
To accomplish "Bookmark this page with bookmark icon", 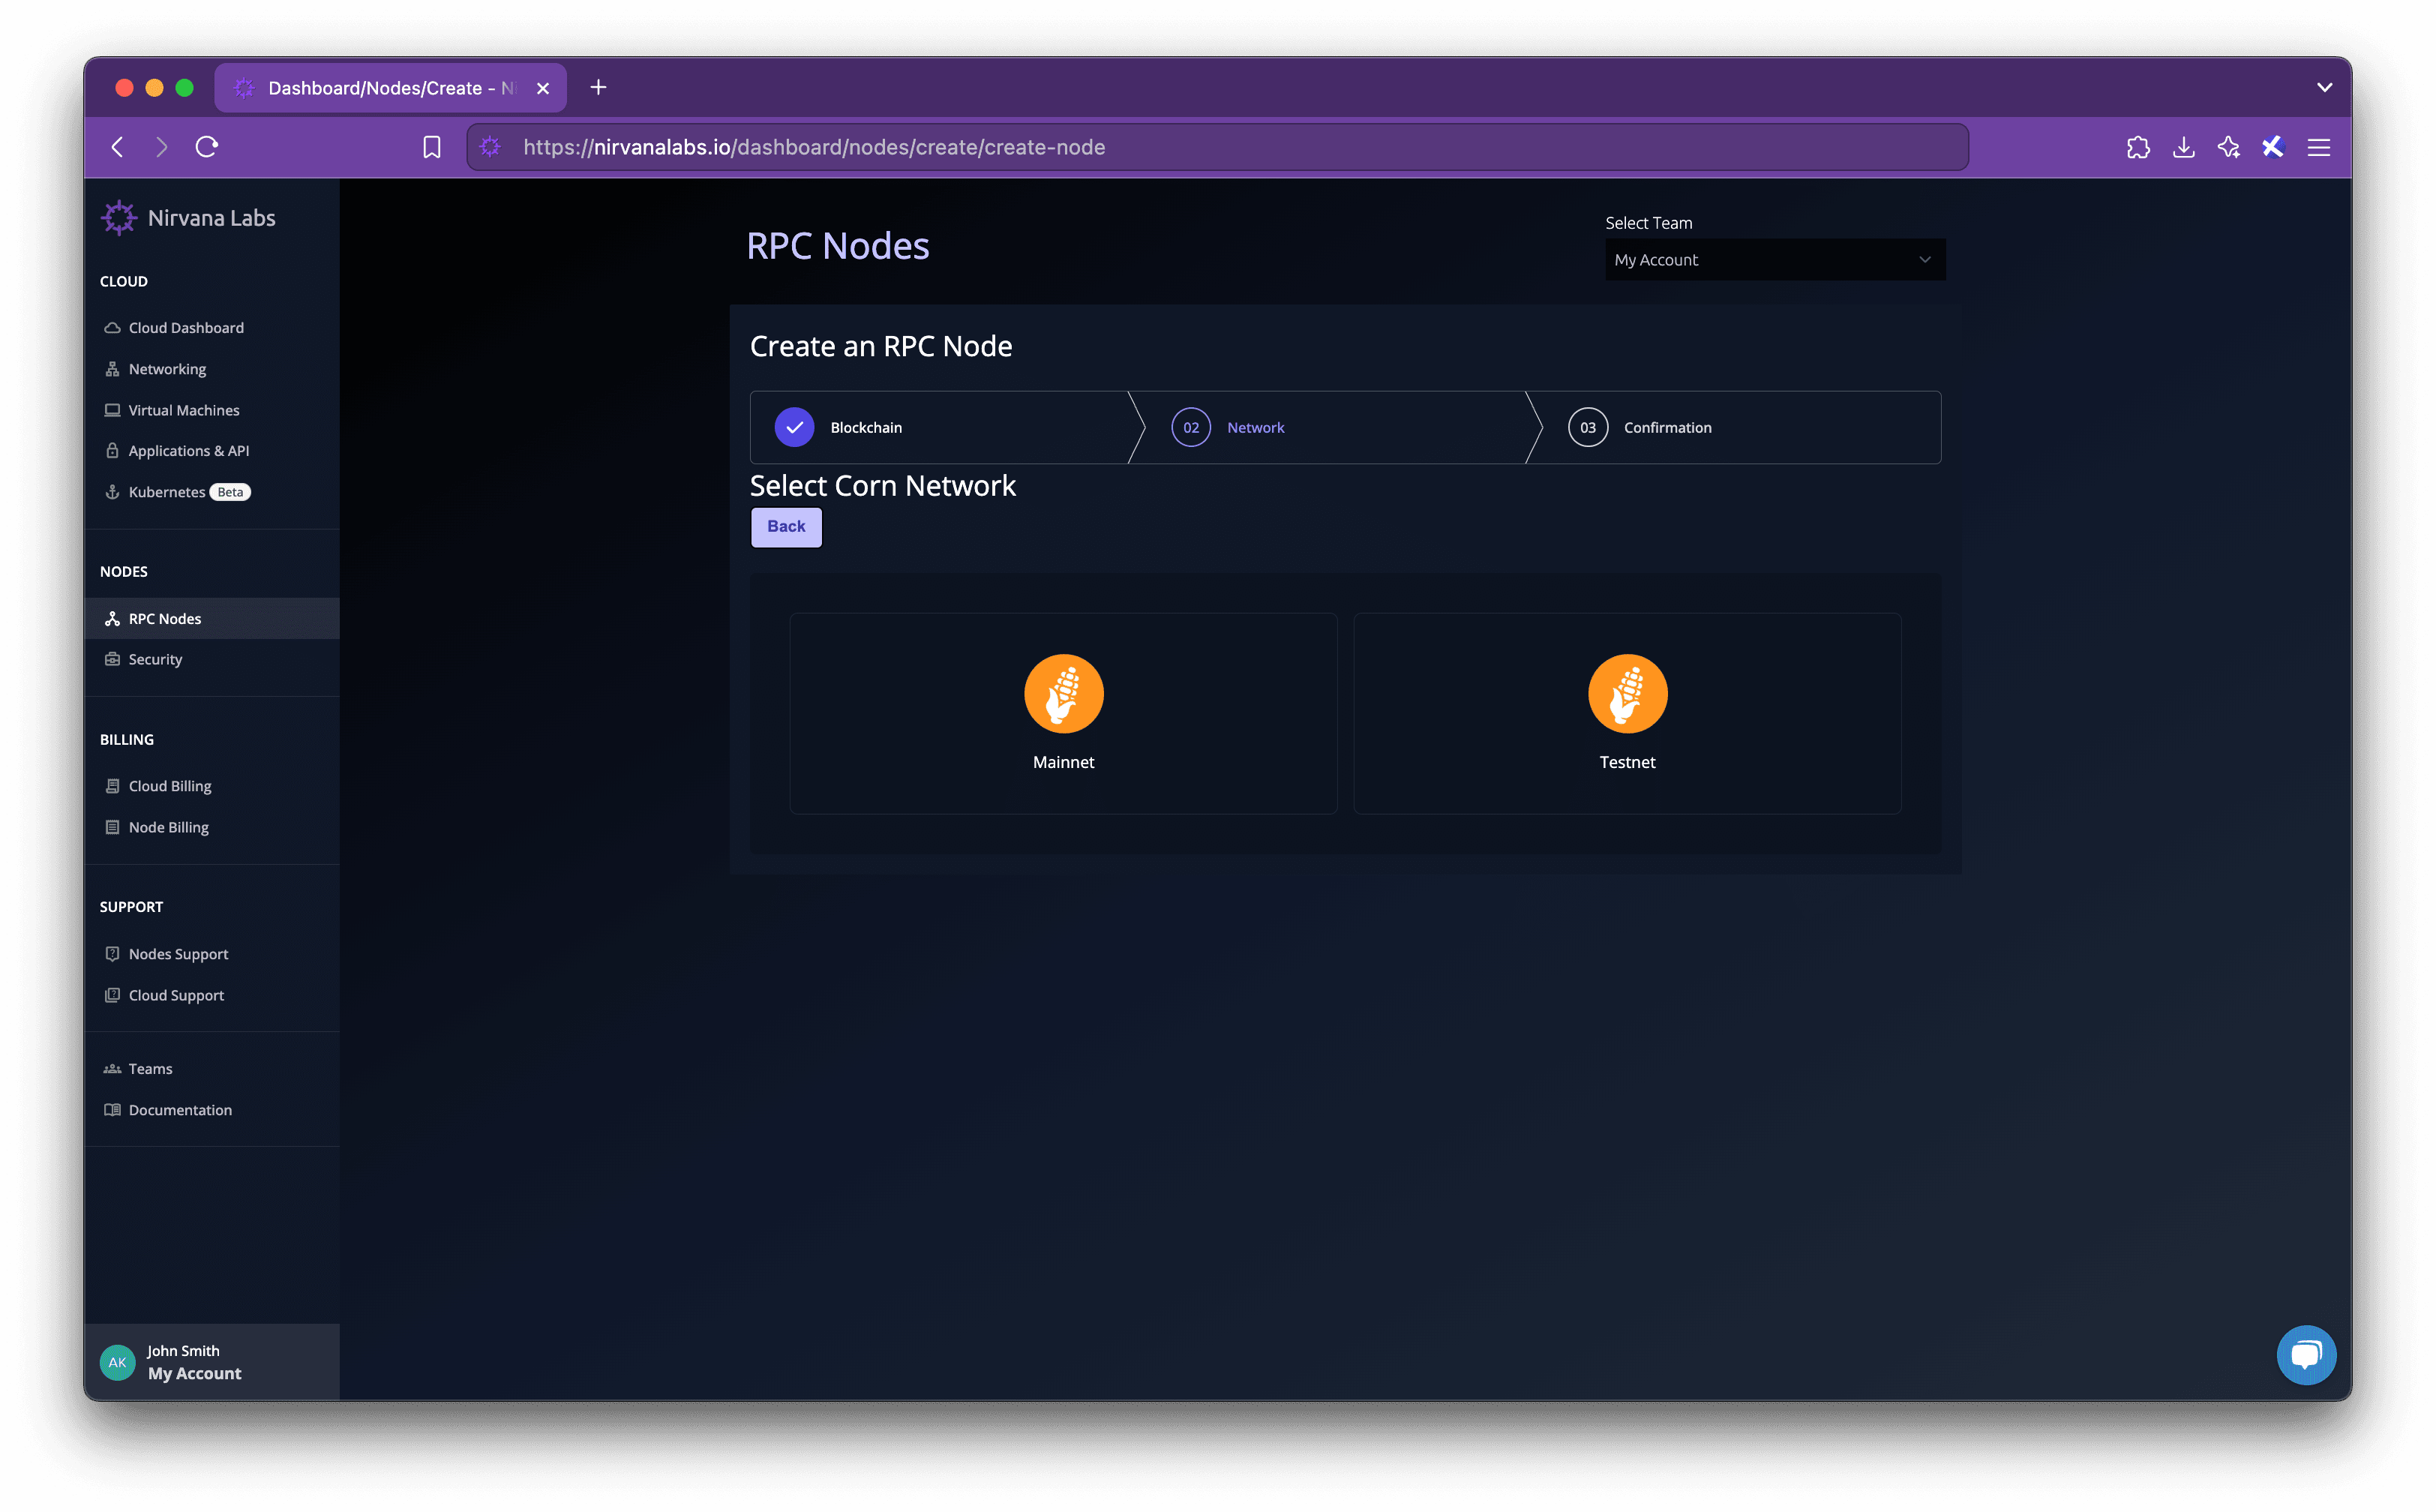I will pos(431,147).
